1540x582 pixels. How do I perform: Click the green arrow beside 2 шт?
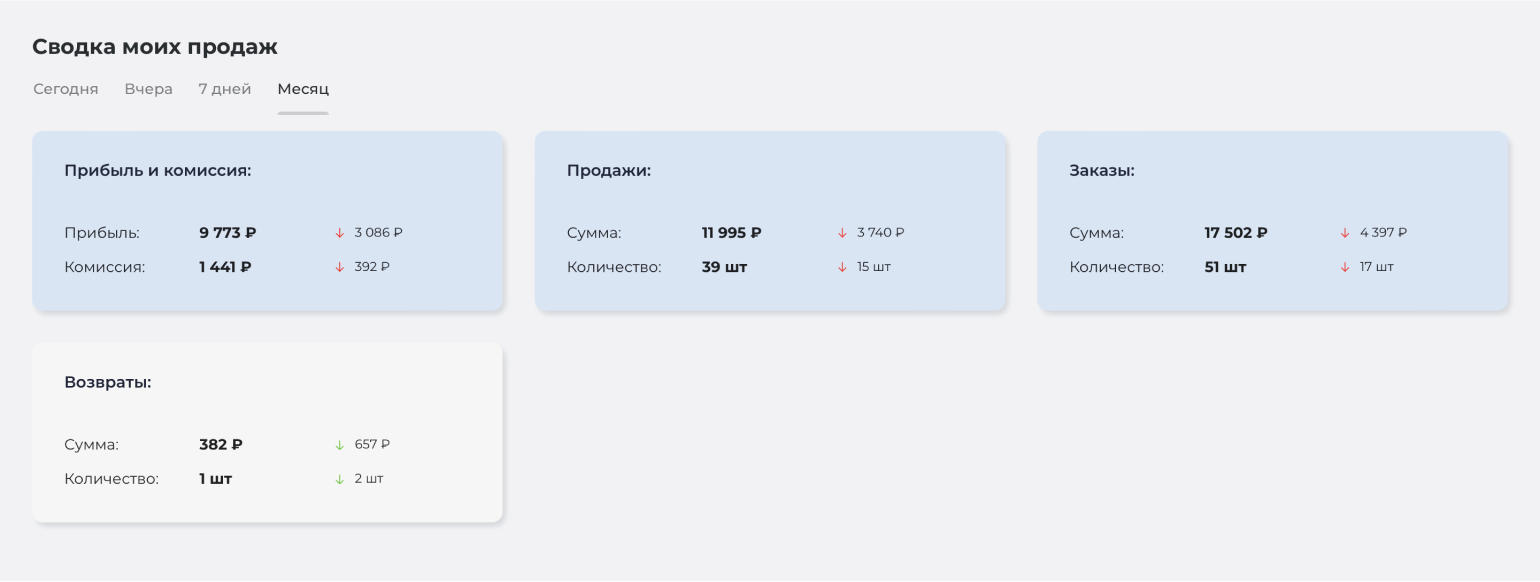340,479
